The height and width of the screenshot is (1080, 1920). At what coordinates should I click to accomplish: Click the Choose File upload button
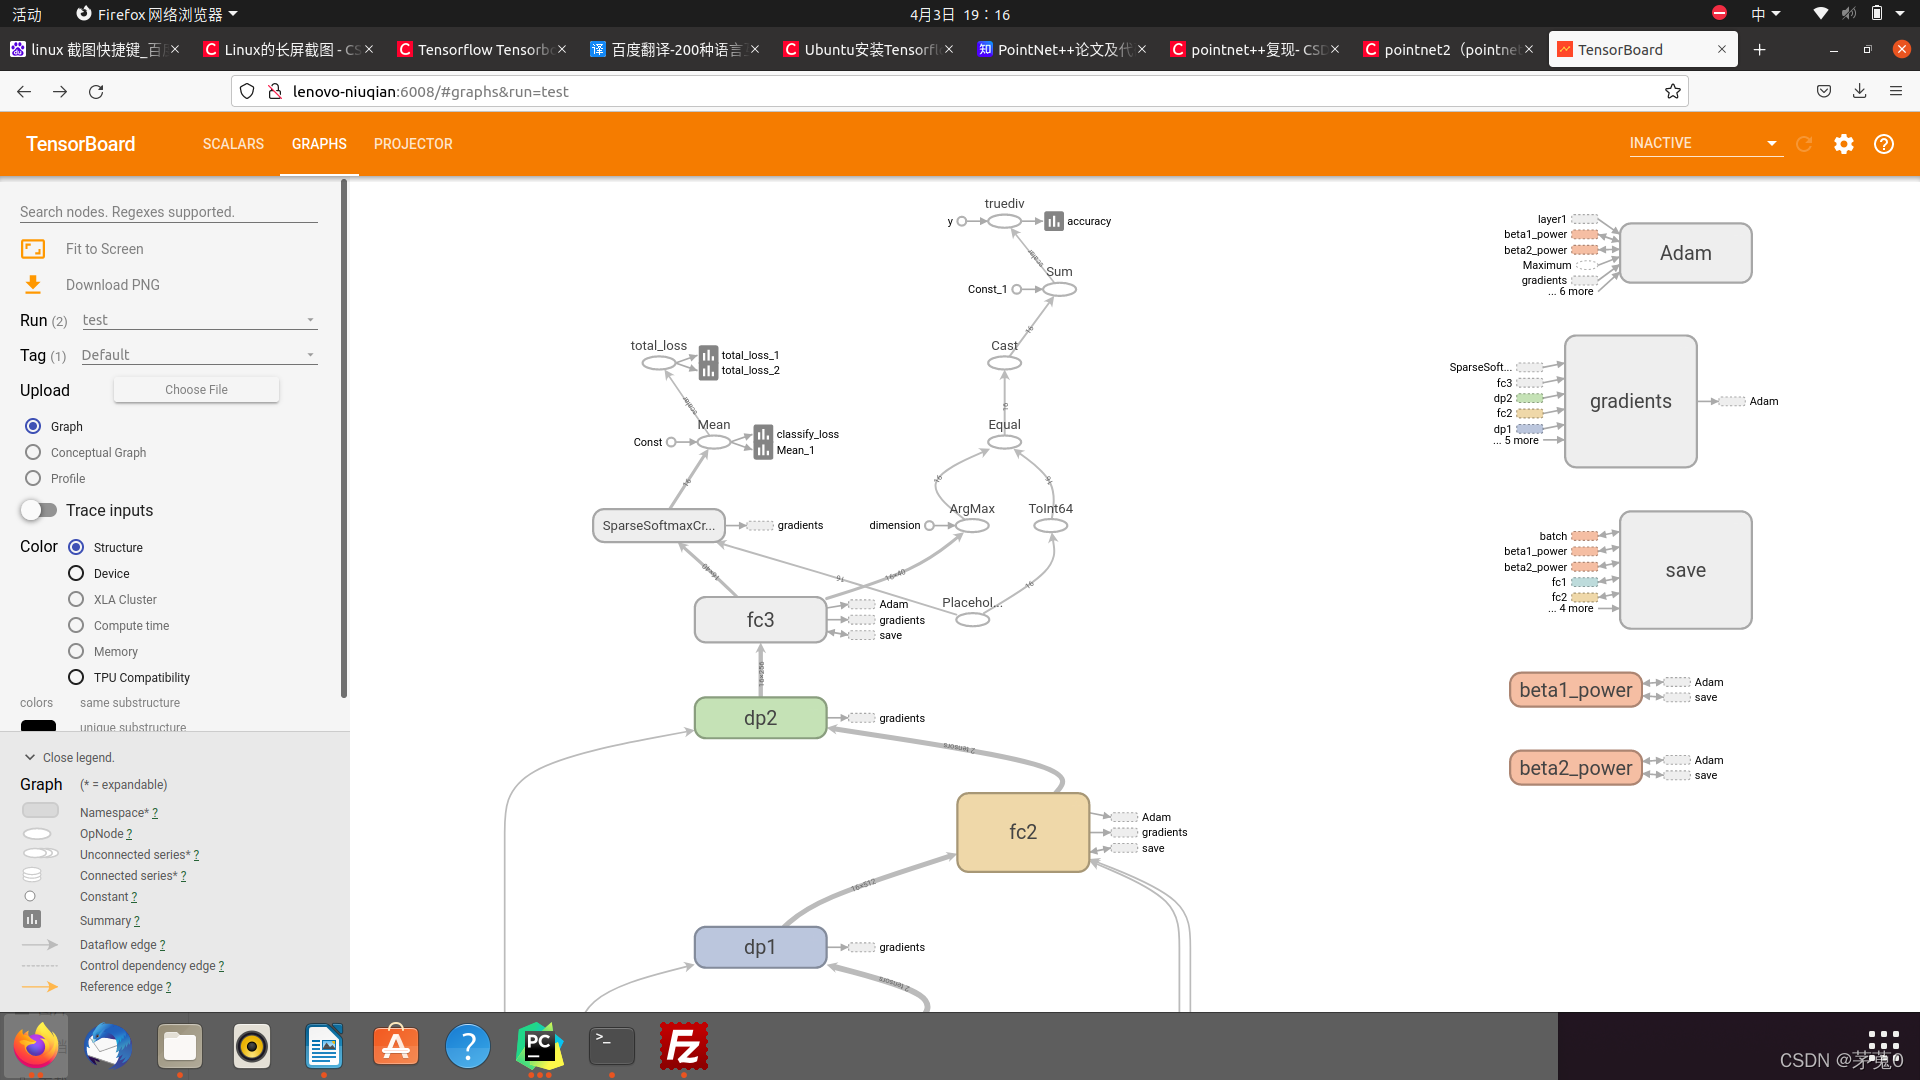pyautogui.click(x=196, y=390)
